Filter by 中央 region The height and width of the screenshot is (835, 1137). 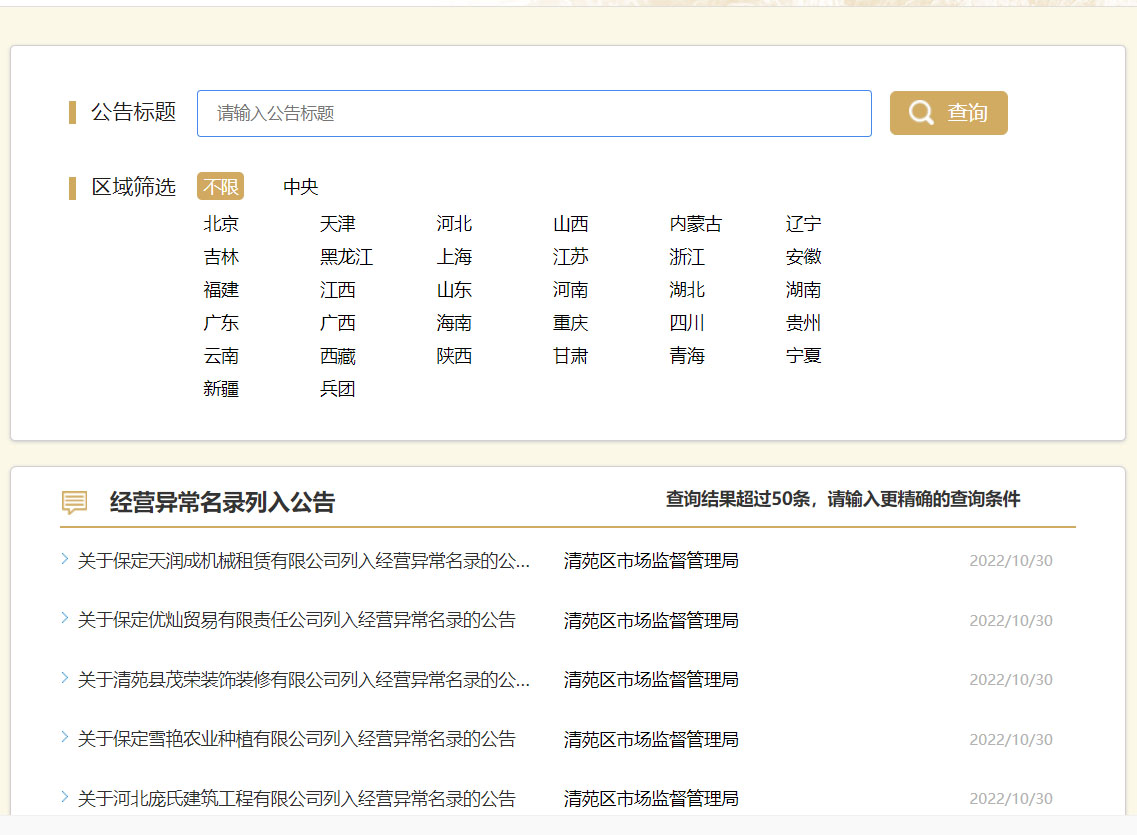tap(301, 186)
